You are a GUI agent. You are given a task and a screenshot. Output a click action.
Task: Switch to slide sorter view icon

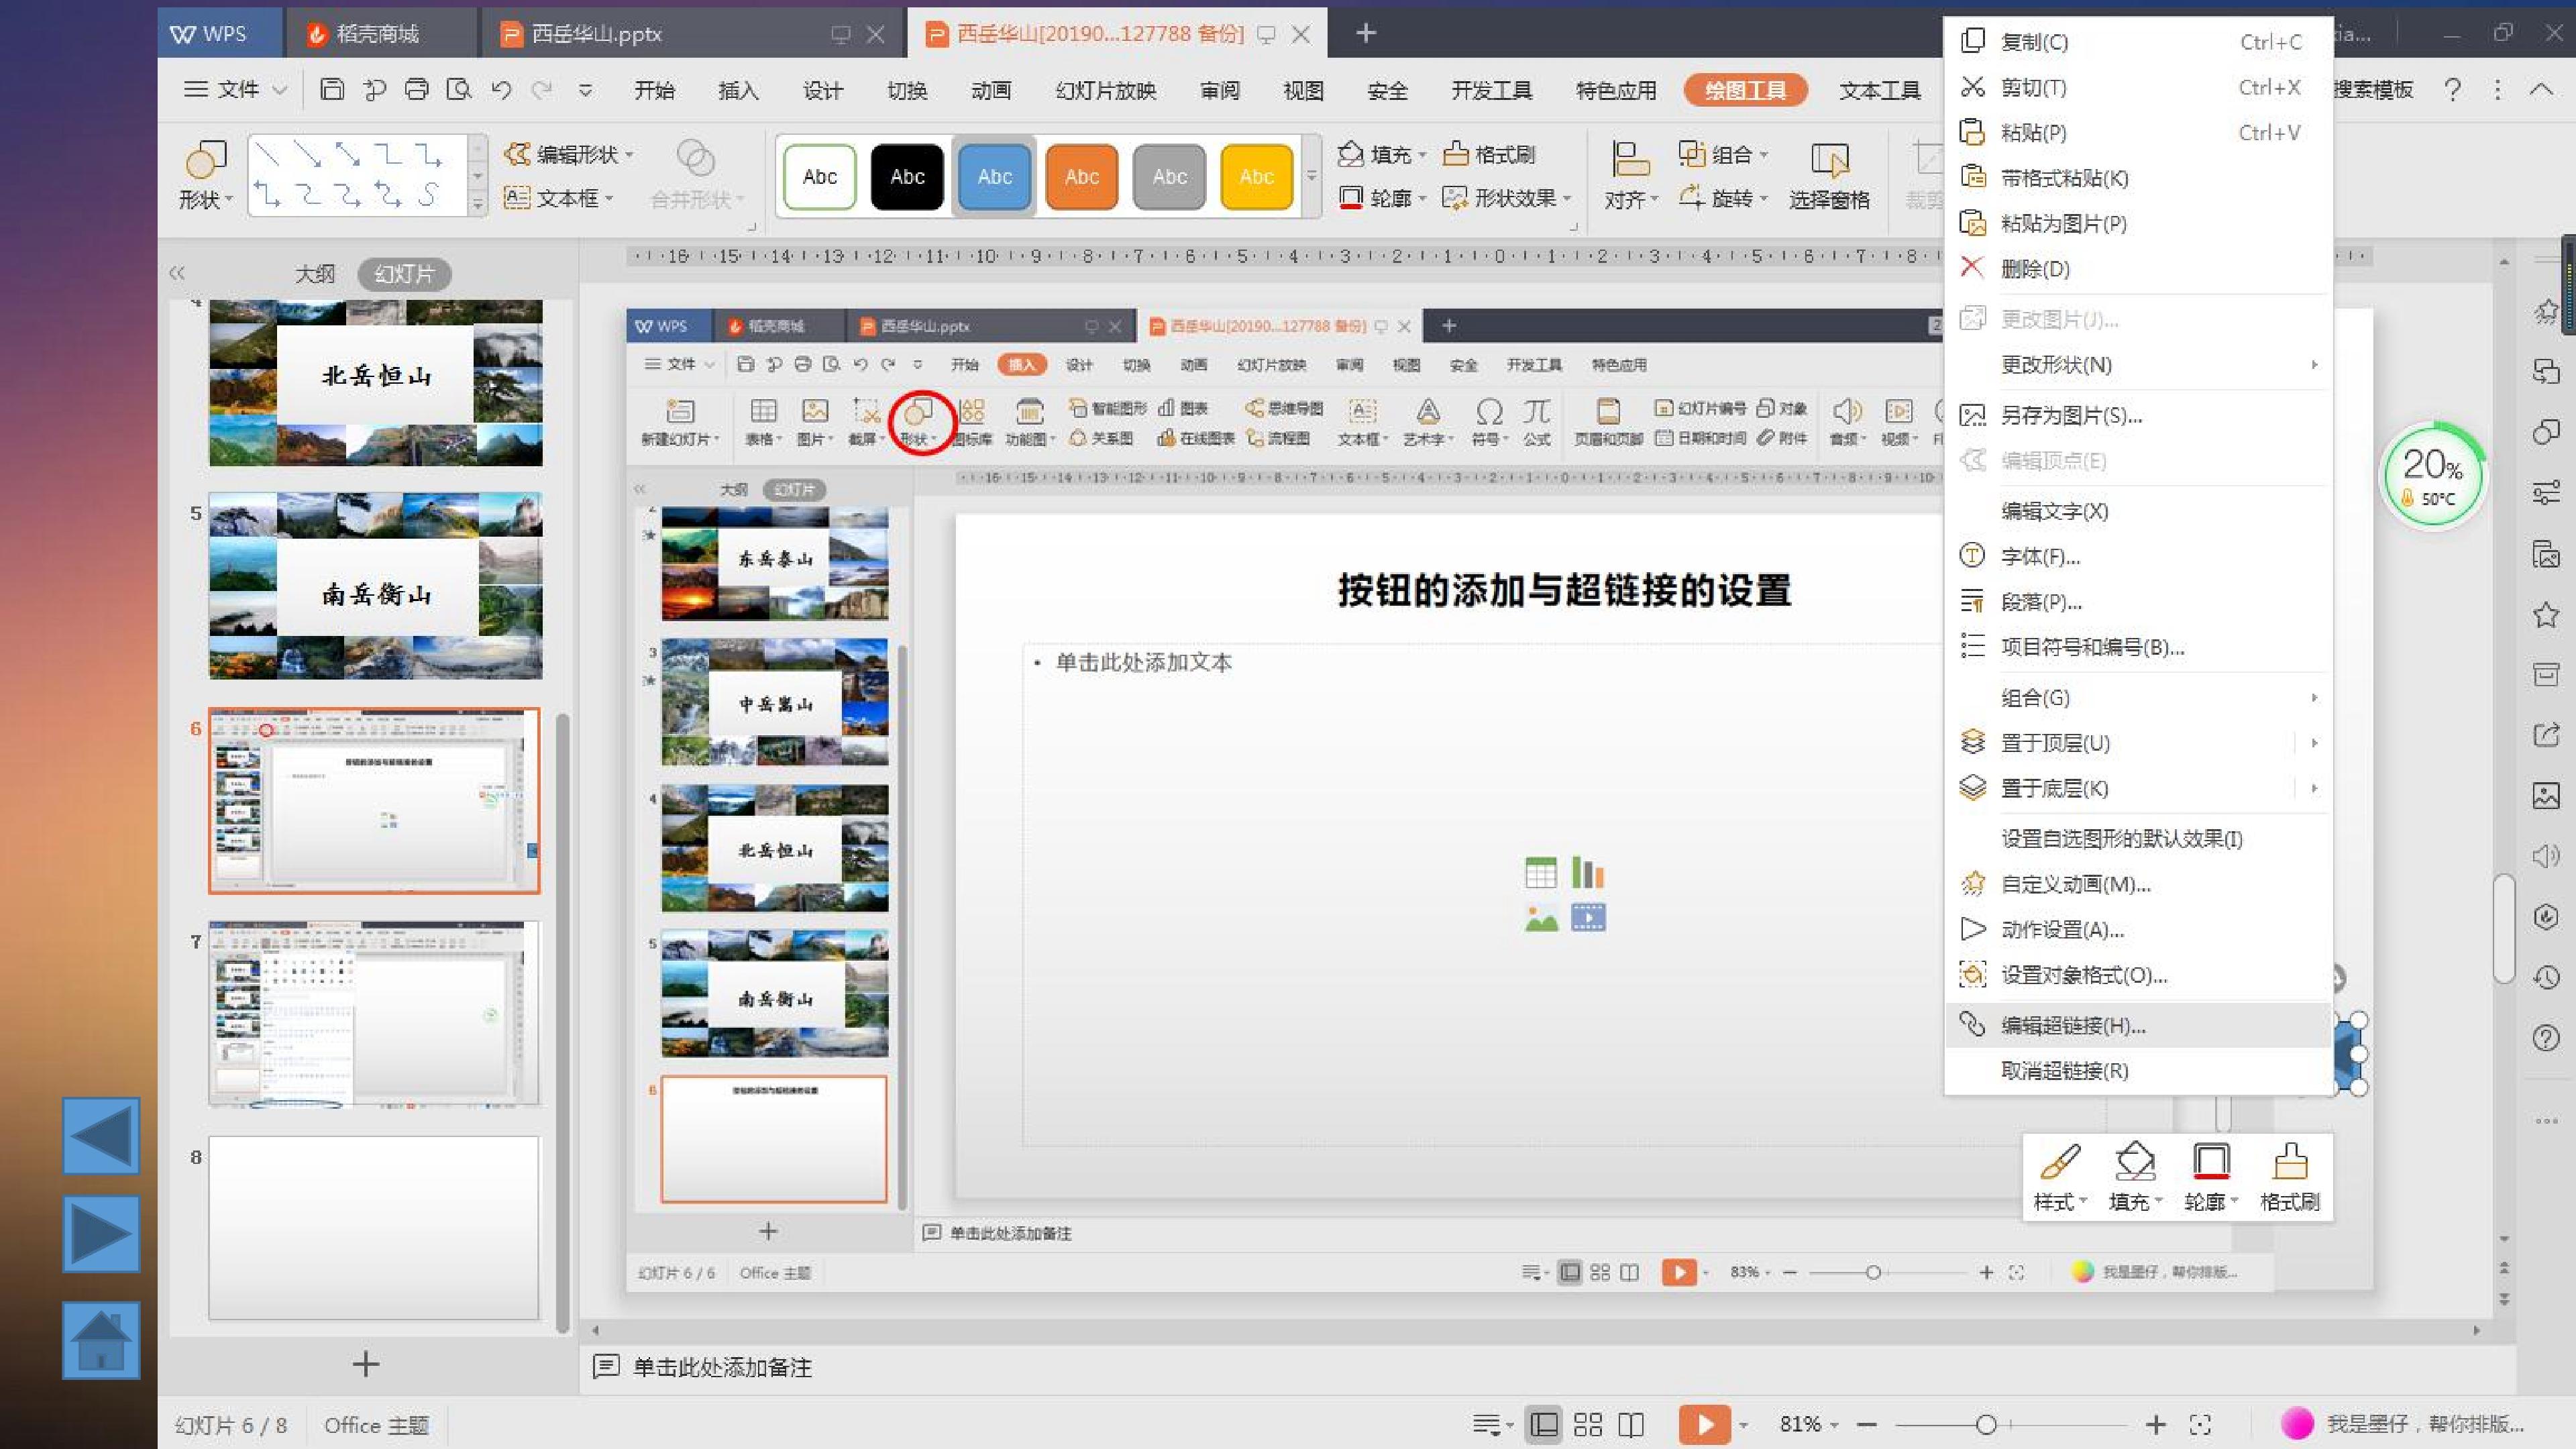[1587, 1424]
